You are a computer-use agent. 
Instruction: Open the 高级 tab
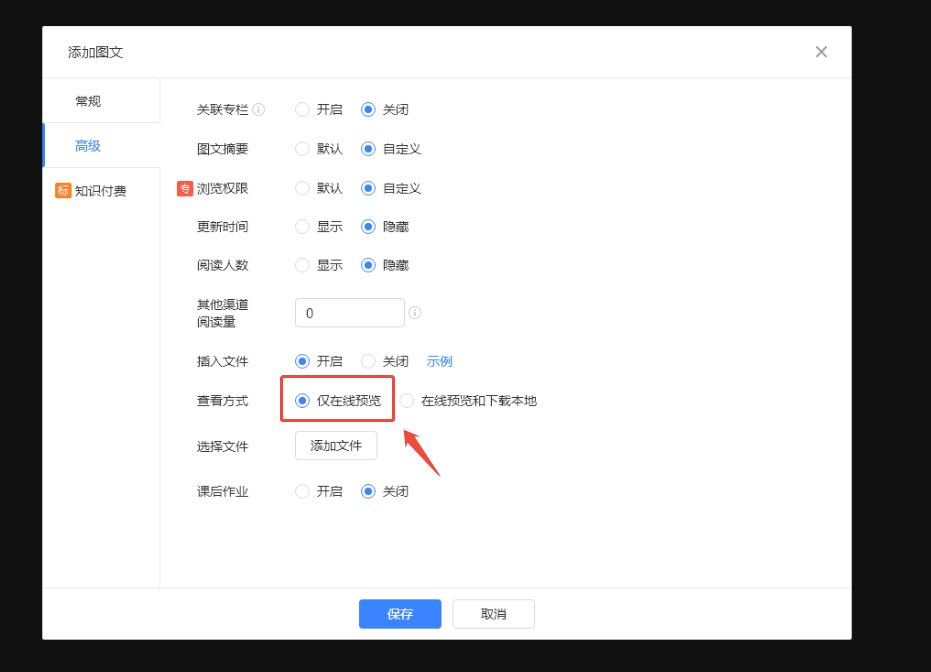pyautogui.click(x=88, y=146)
